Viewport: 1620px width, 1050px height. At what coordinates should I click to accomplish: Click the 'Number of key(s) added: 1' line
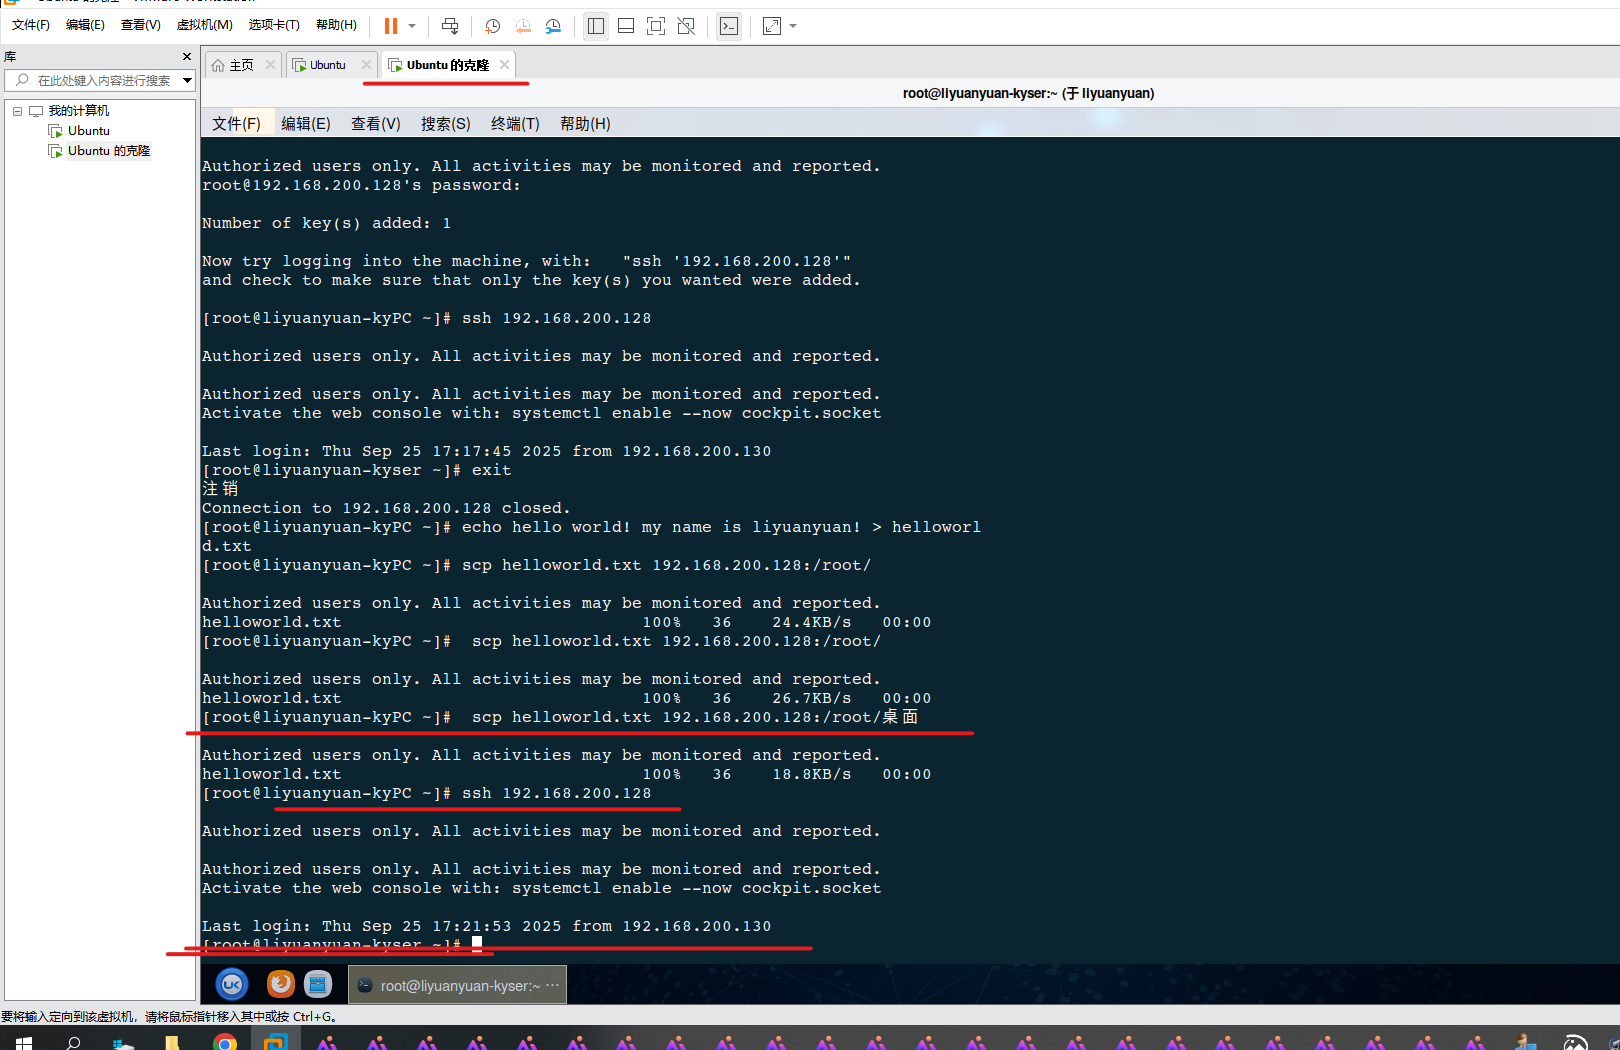tap(326, 223)
